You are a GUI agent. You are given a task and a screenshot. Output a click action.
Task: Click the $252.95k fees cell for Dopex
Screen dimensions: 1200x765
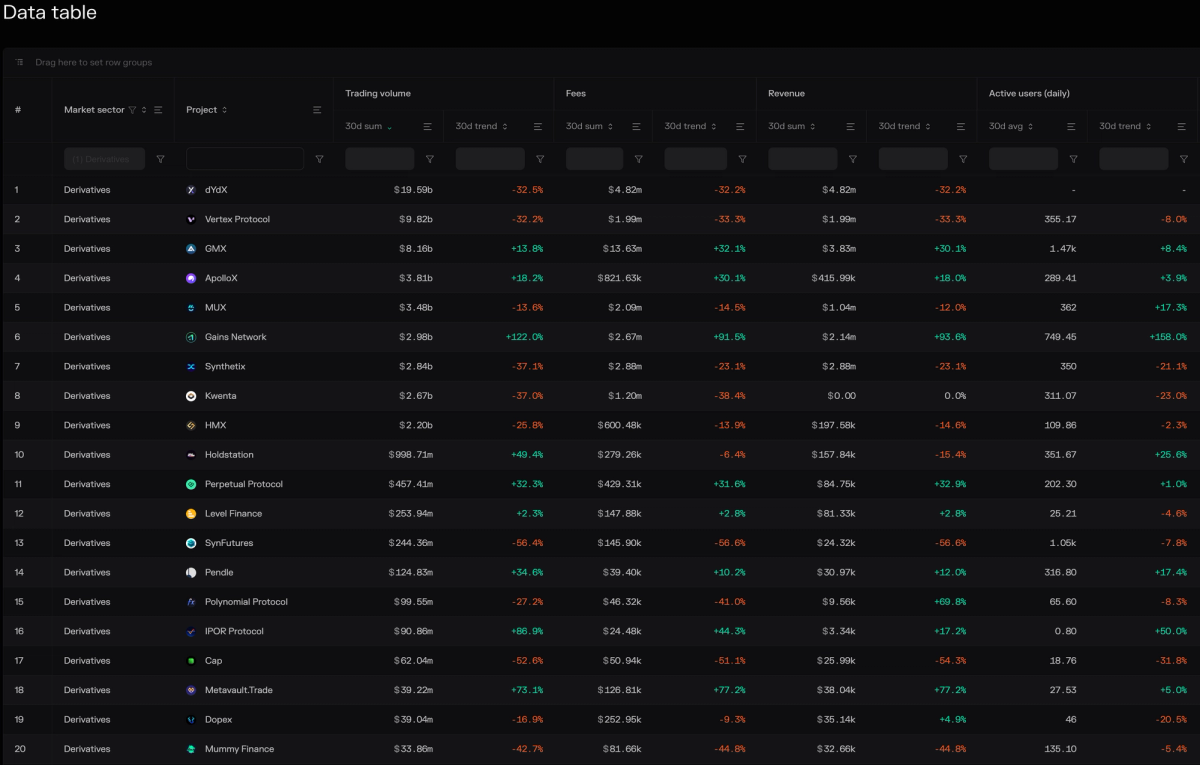click(x=619, y=720)
